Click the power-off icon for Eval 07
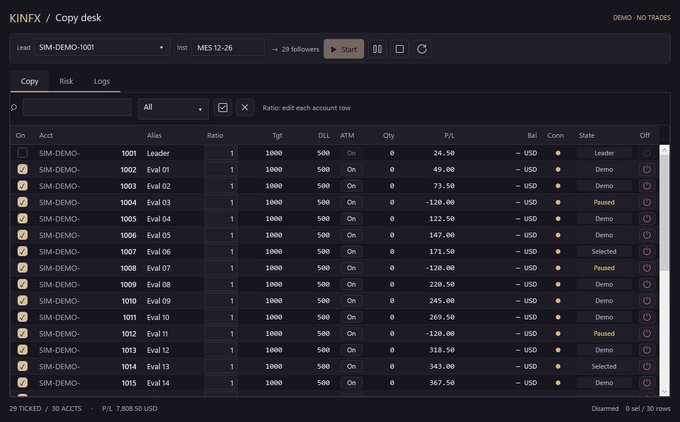Viewport: 680px width, 422px height. (x=647, y=268)
